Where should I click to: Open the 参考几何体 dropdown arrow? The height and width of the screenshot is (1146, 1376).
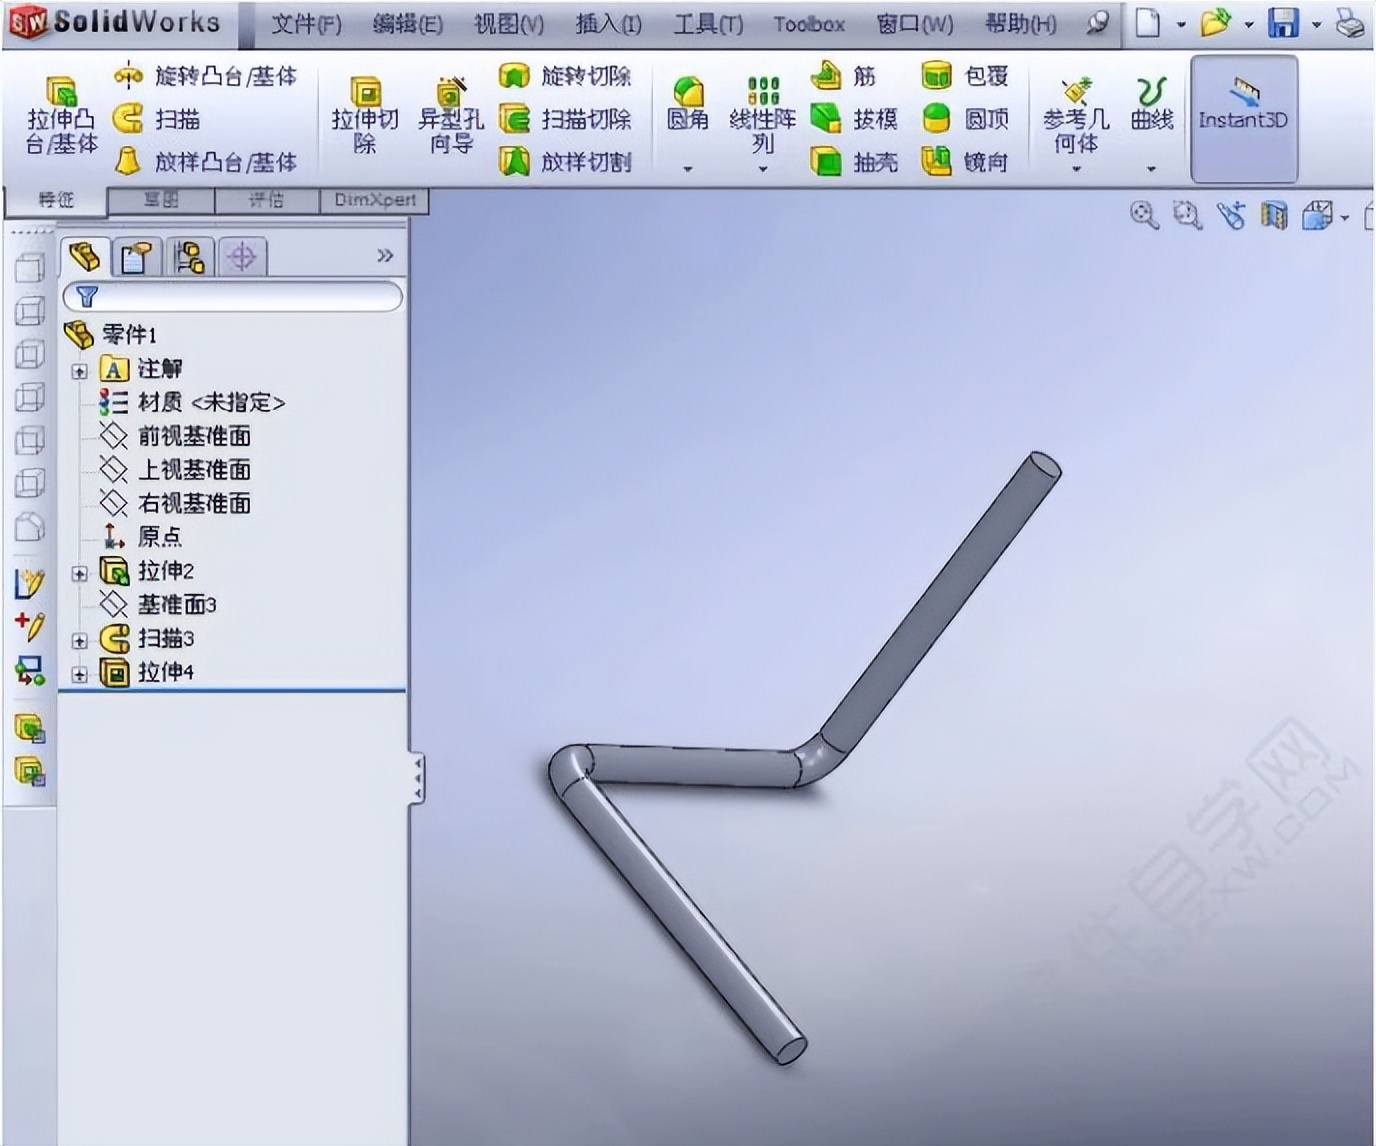1076,170
